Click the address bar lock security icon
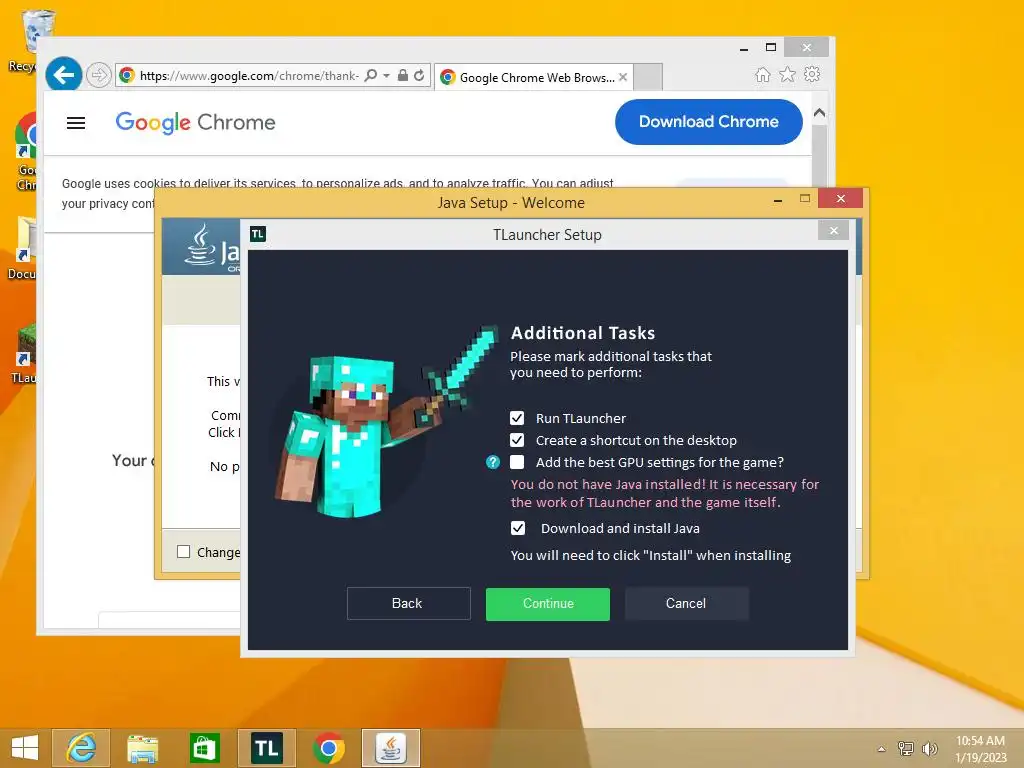Image resolution: width=1024 pixels, height=768 pixels. (403, 75)
